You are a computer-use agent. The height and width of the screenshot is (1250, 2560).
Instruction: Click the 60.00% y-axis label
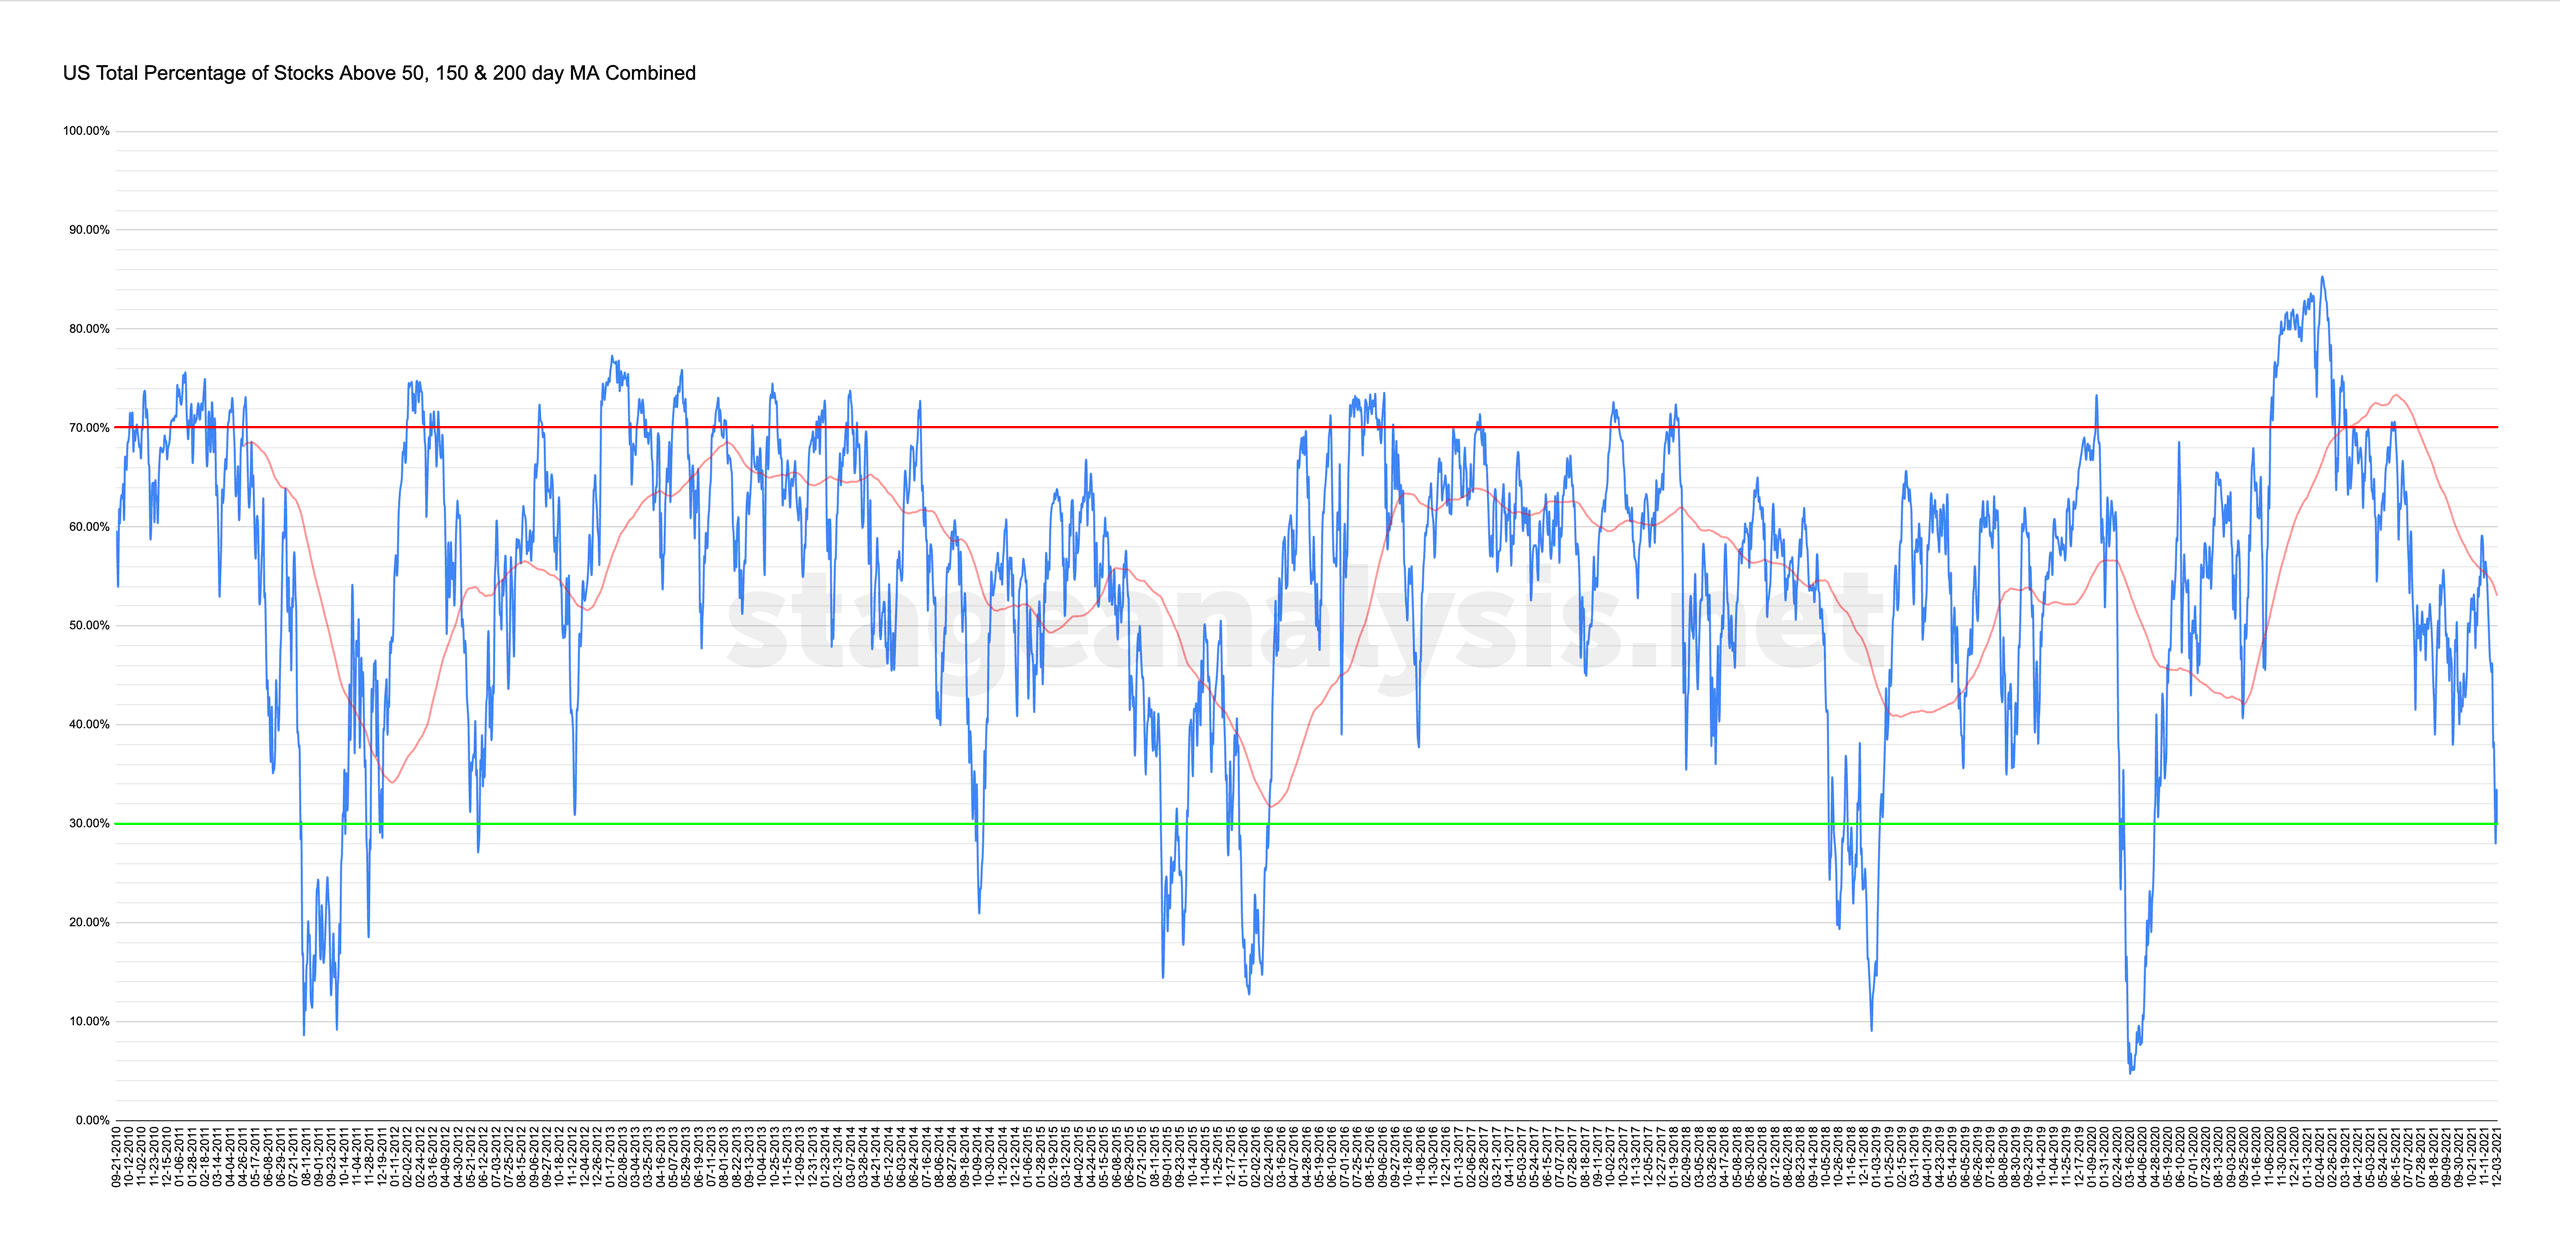pyautogui.click(x=89, y=527)
